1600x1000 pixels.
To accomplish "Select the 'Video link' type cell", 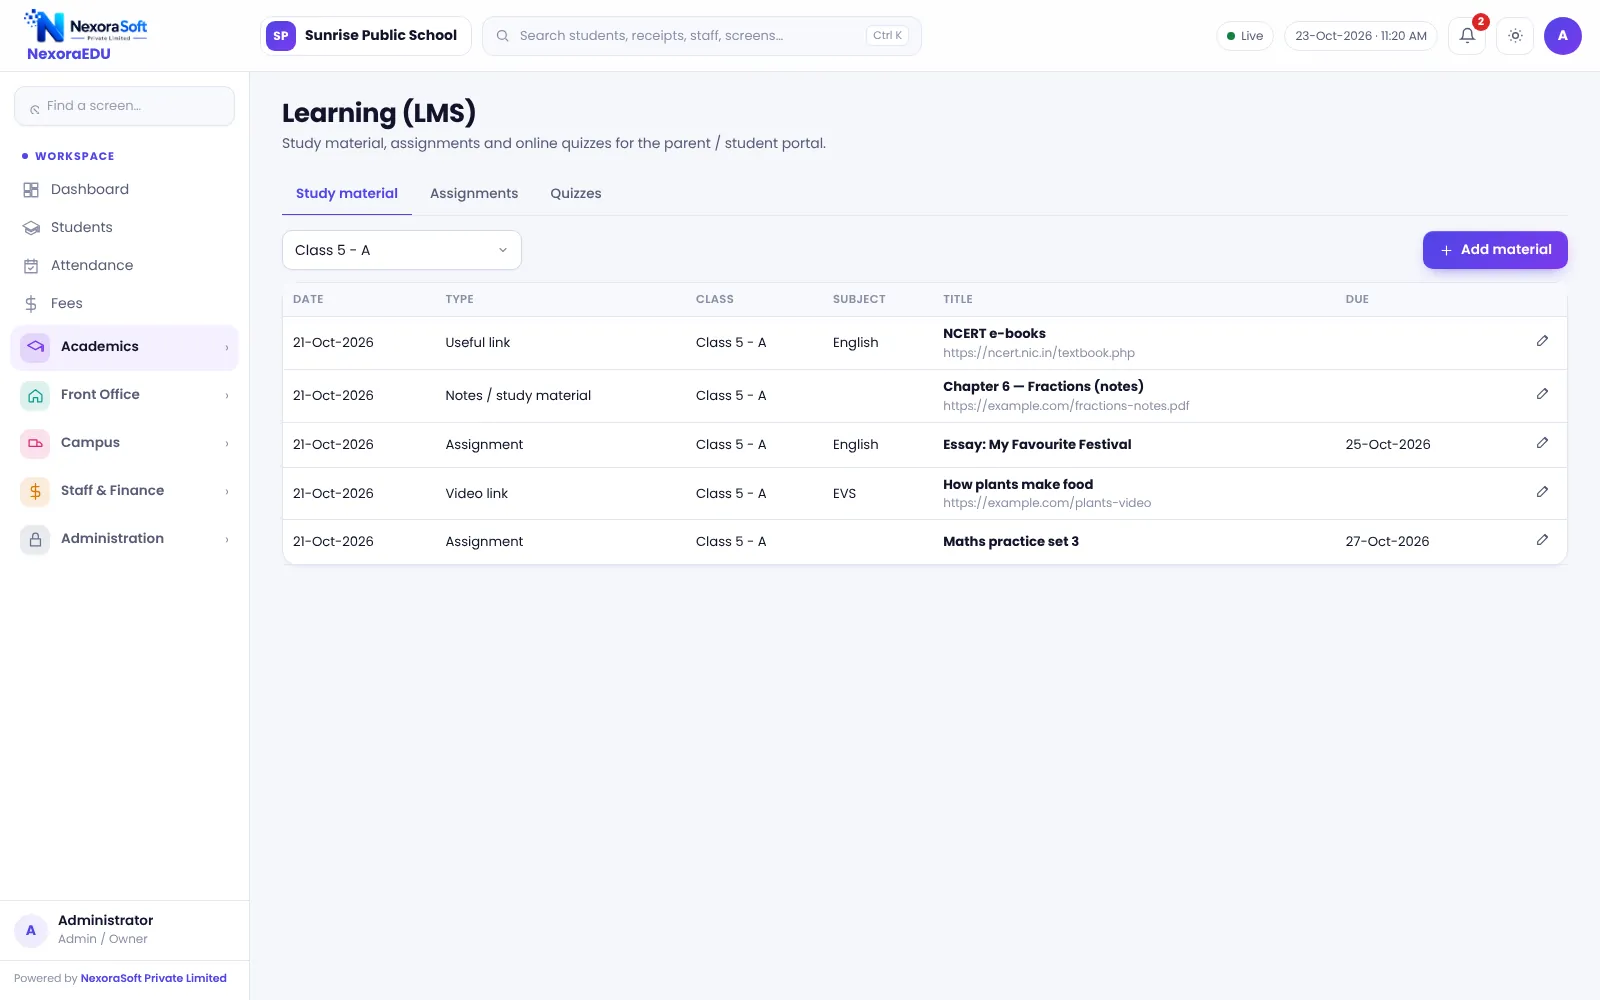I will coord(477,494).
